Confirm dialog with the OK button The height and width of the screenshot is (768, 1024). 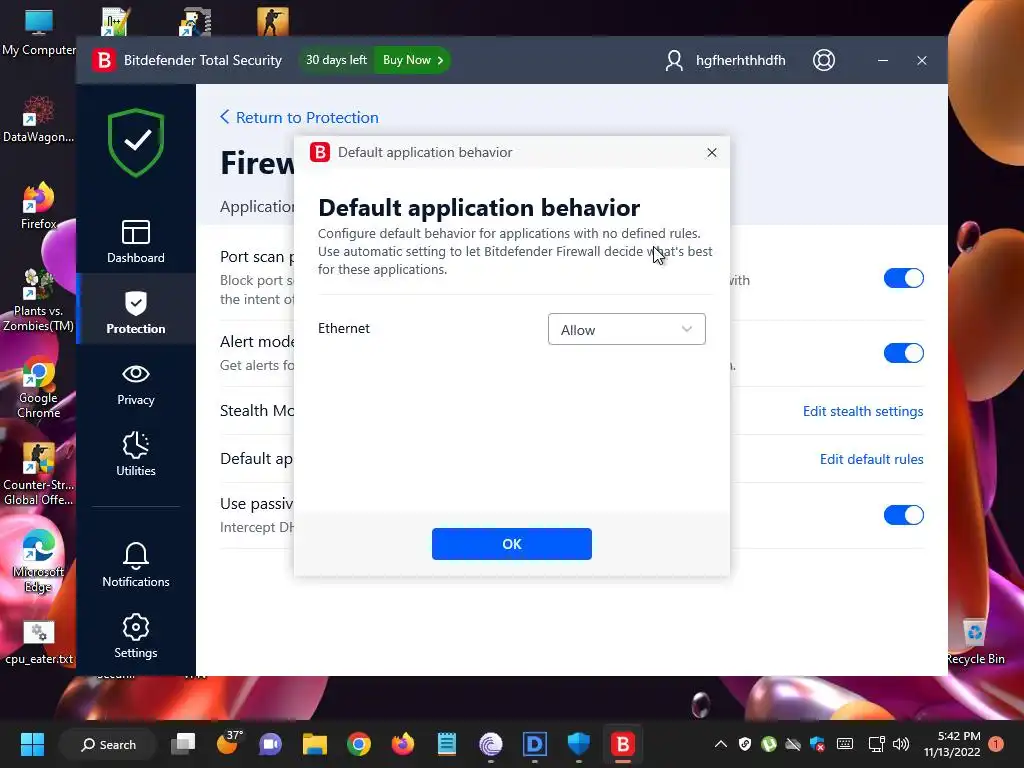(511, 544)
